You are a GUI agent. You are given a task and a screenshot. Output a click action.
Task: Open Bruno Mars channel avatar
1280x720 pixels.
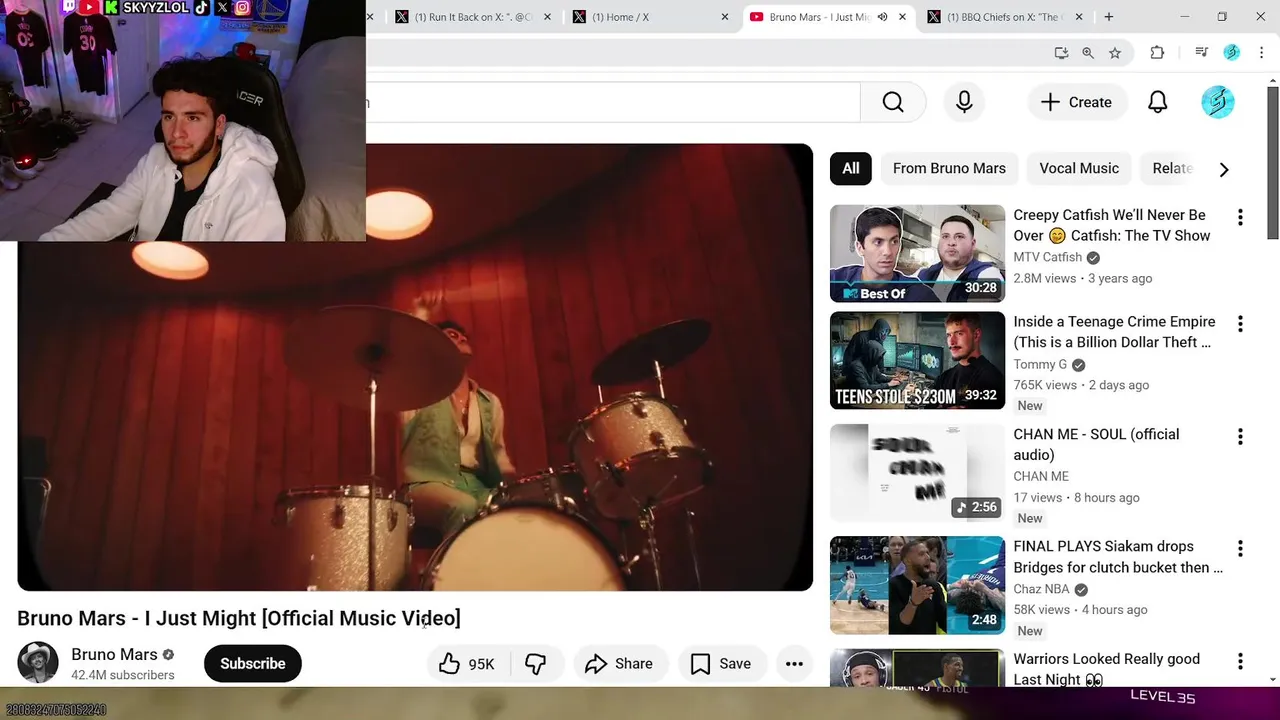38,663
